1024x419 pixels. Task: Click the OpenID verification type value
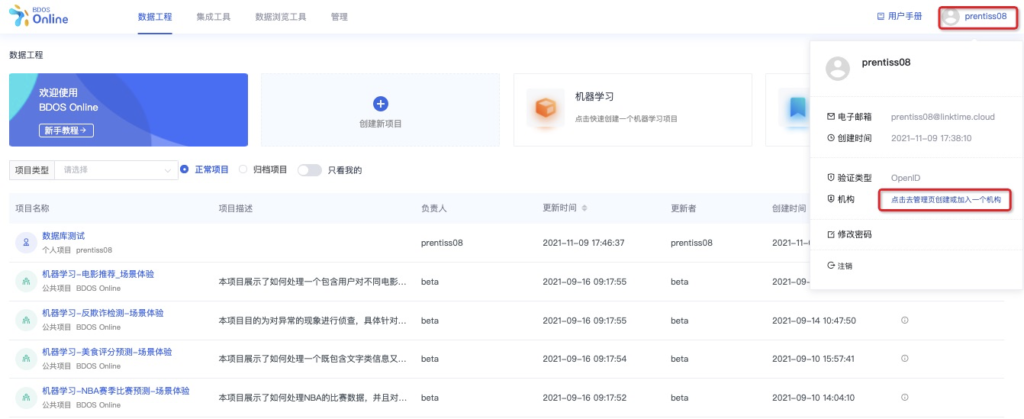[x=906, y=178]
